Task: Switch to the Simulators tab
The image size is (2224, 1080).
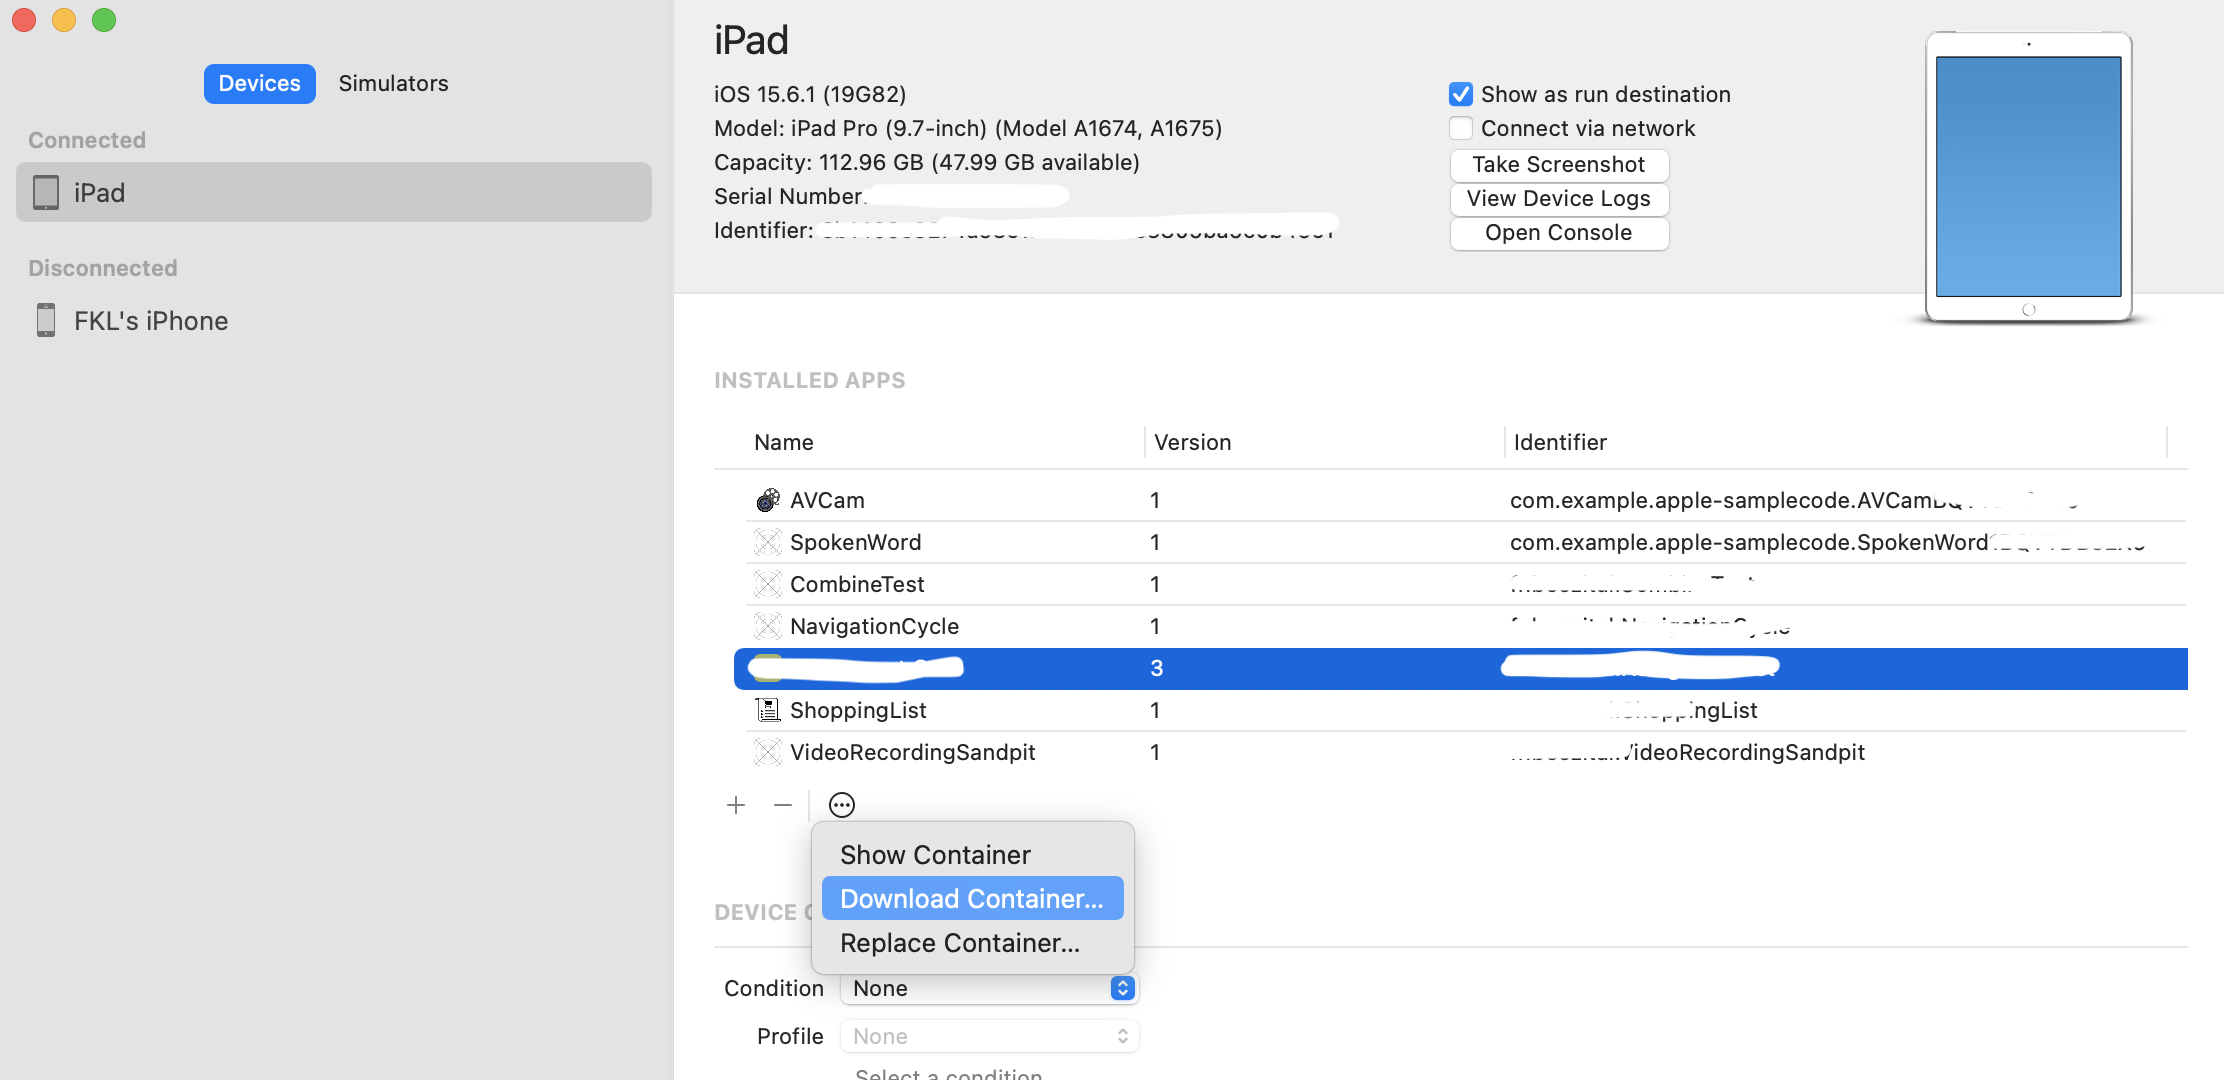Action: coord(393,83)
